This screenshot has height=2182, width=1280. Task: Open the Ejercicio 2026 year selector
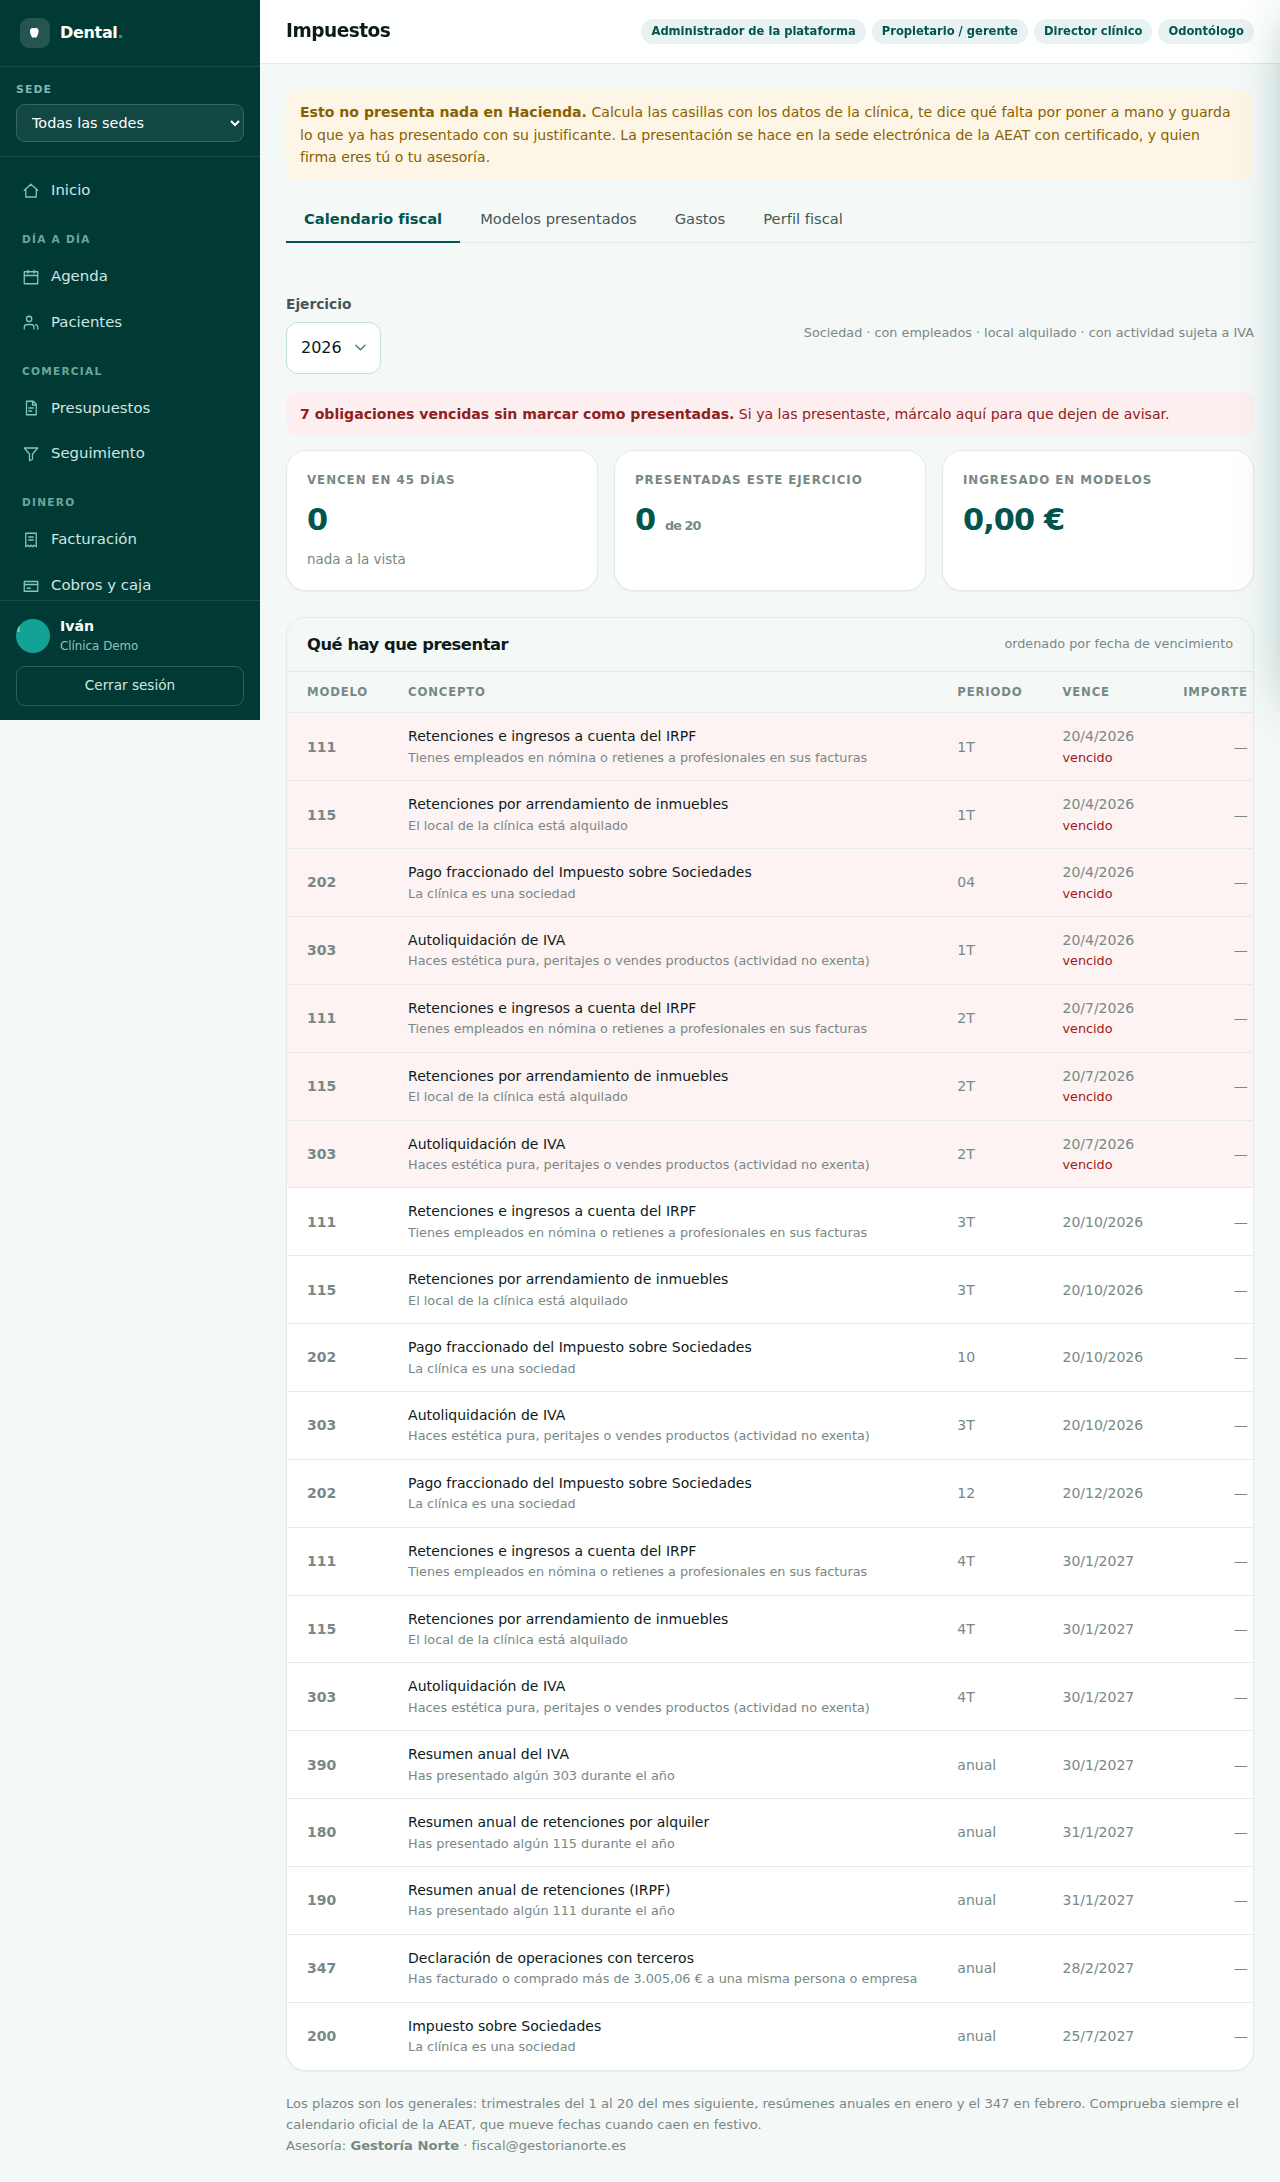click(x=333, y=347)
